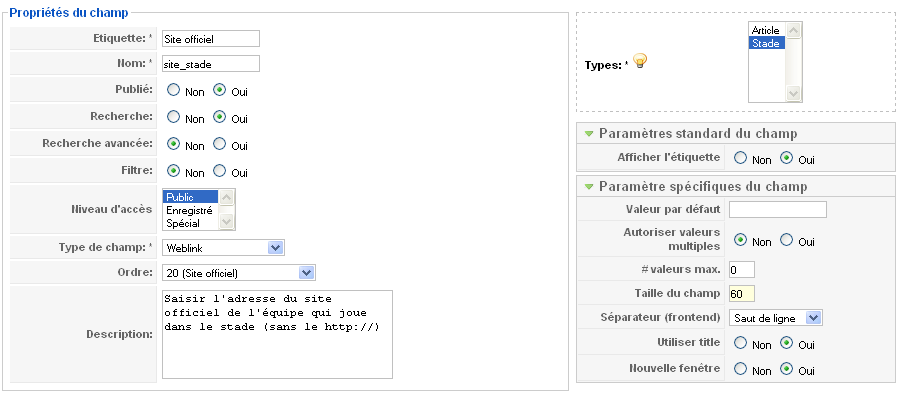Click the Valeur par défaut field
The width and height of the screenshot is (901, 399).
[778, 209]
